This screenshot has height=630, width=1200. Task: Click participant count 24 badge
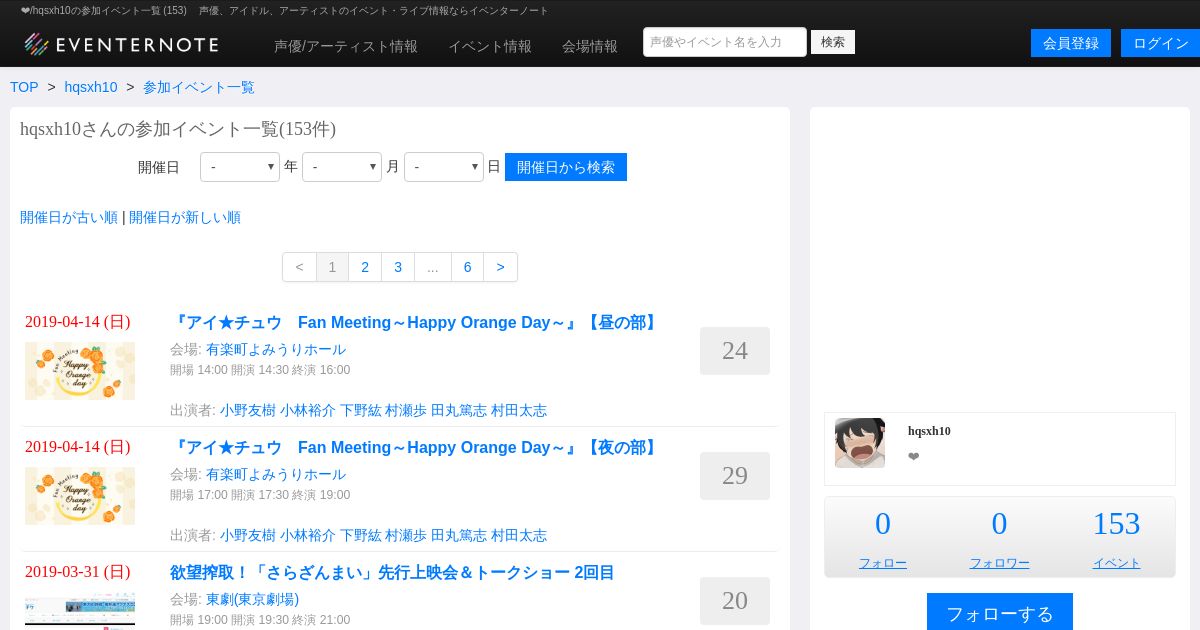click(x=735, y=351)
